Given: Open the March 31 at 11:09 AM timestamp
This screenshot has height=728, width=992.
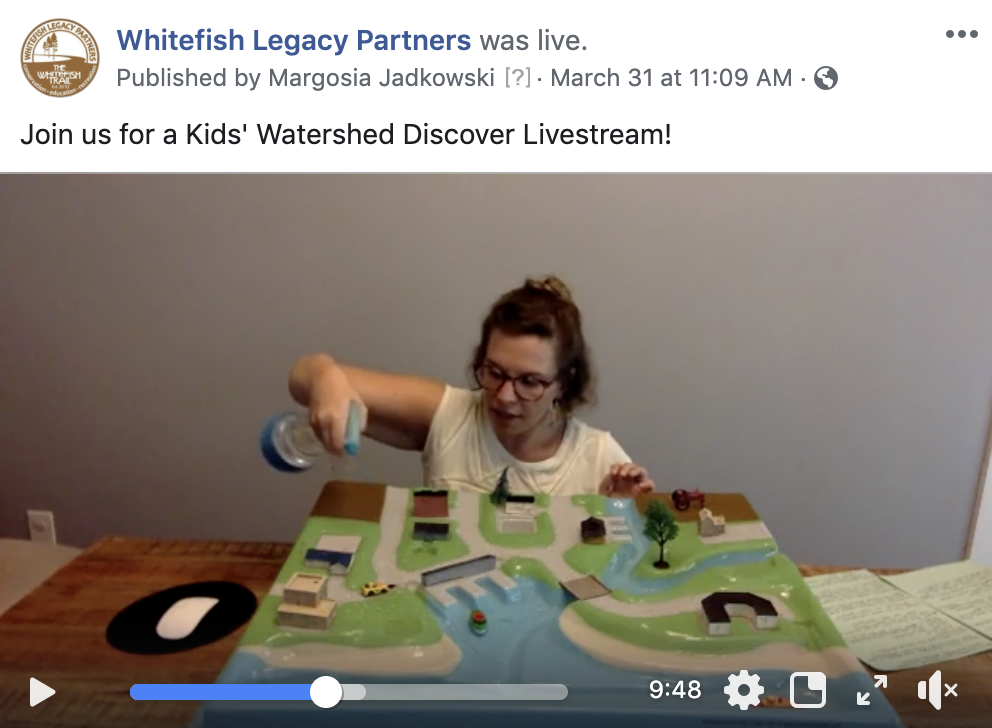Looking at the screenshot, I should point(671,78).
